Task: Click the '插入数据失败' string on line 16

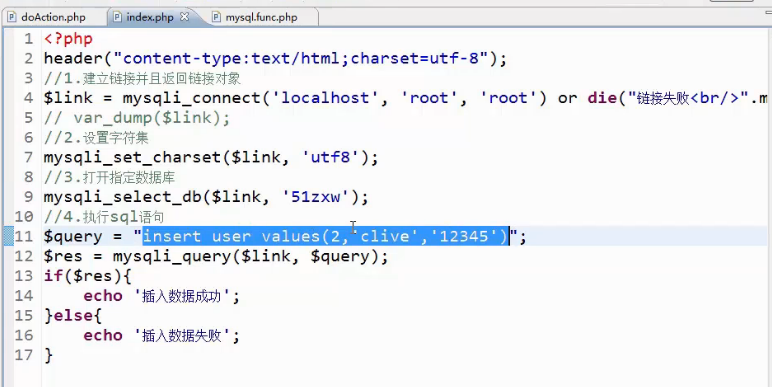Action: pos(182,335)
